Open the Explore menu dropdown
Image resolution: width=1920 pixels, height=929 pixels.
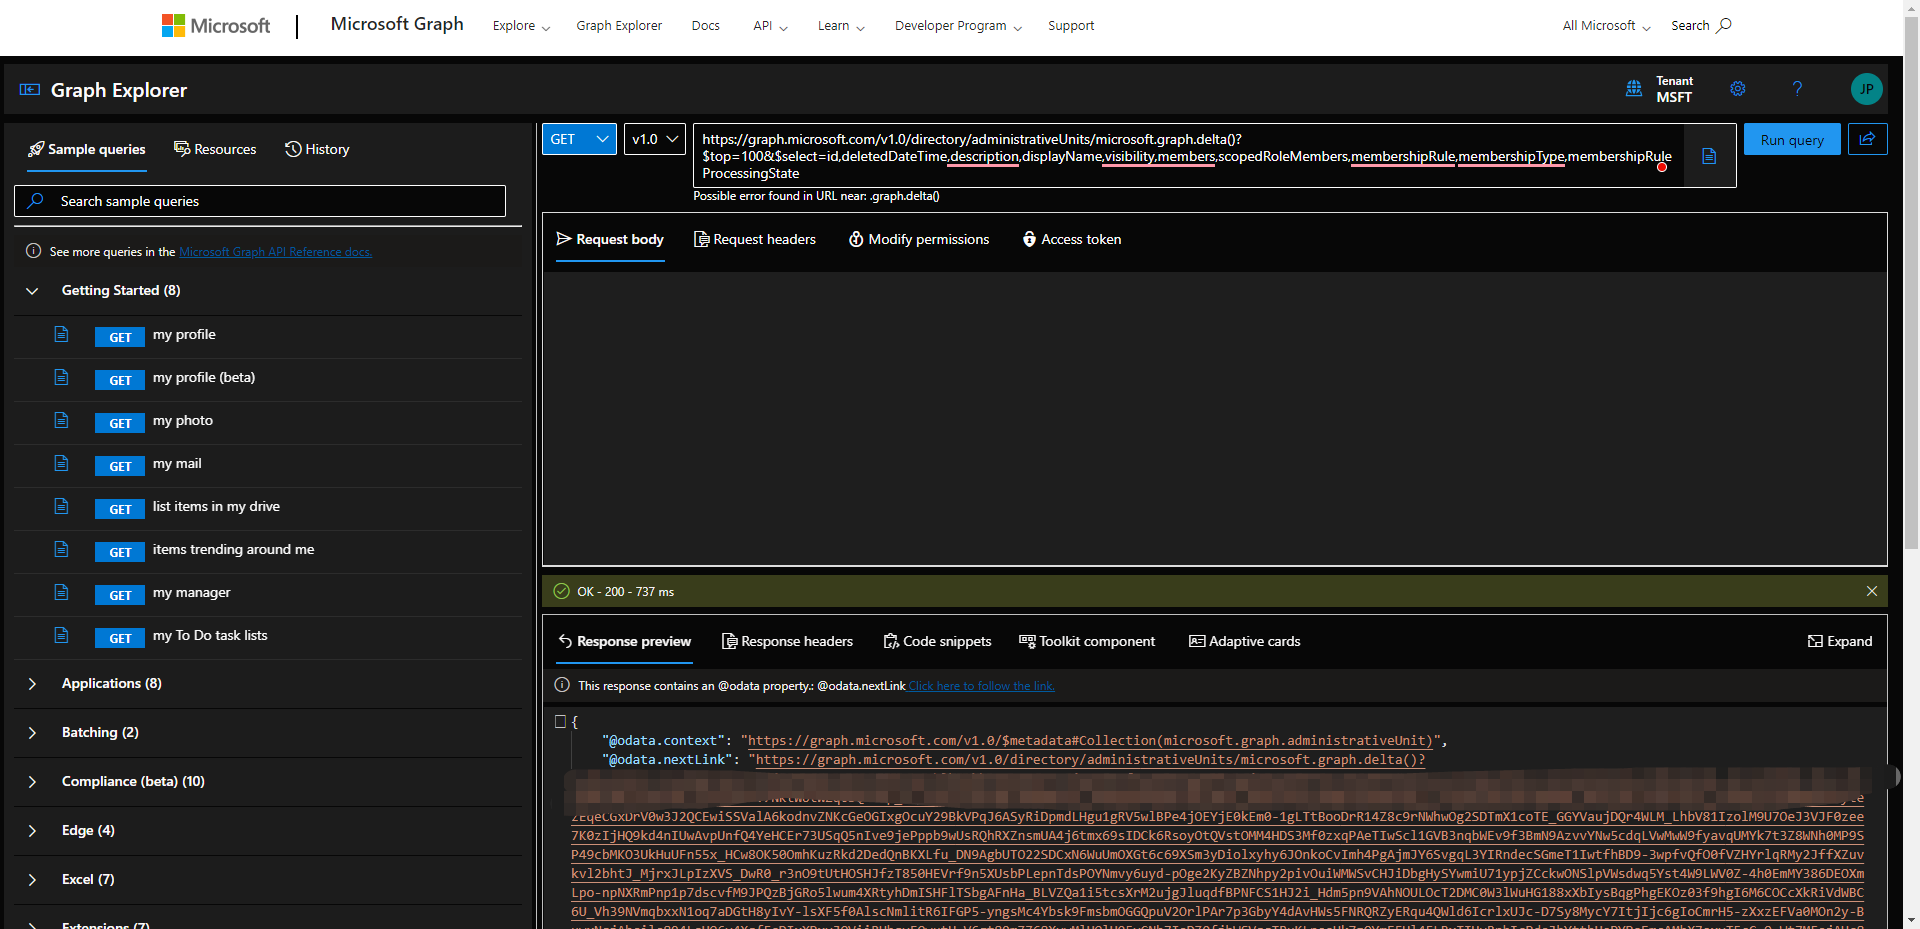click(x=521, y=26)
